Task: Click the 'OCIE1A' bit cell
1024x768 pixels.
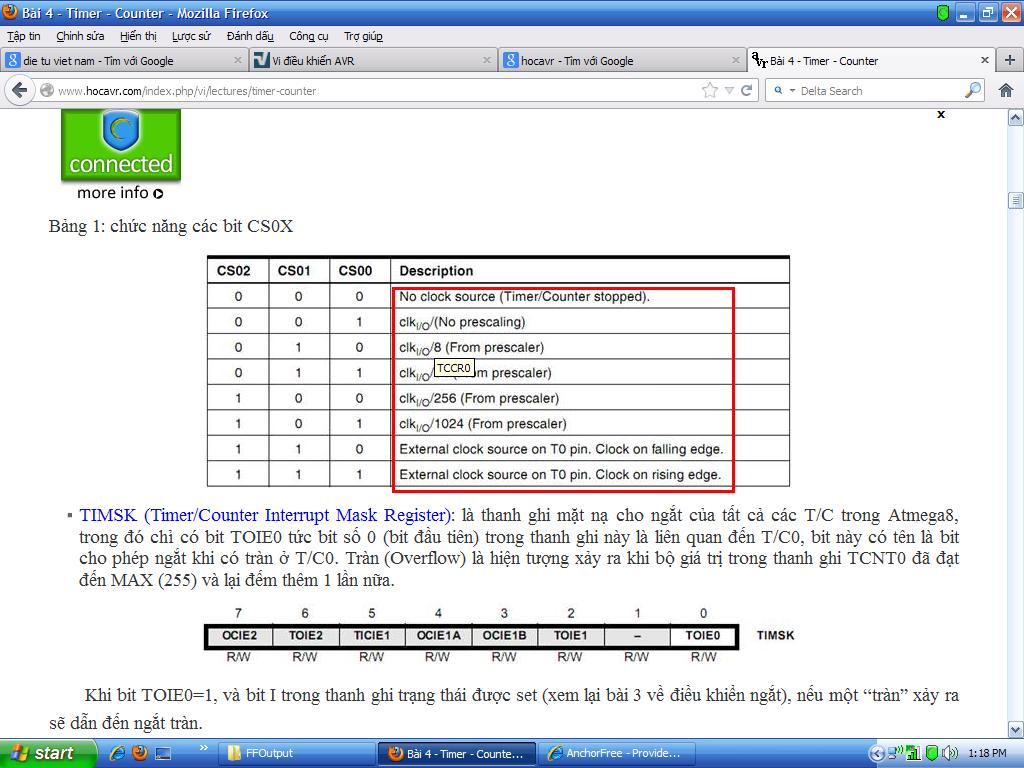Action: [438, 635]
